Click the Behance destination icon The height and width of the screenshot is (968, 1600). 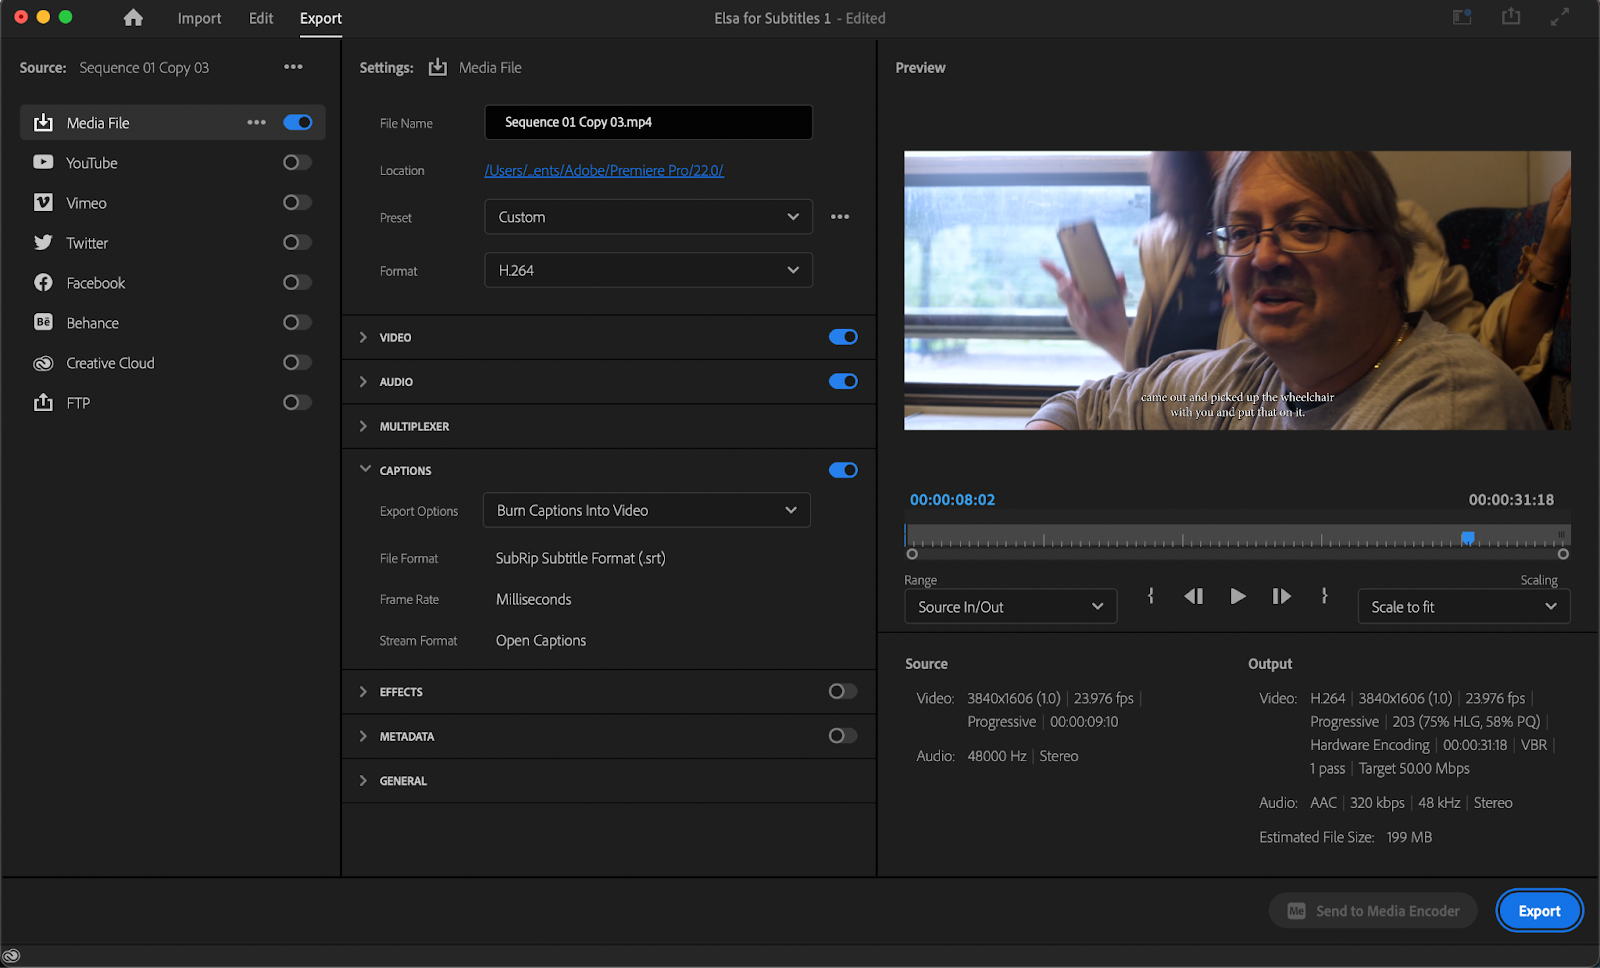[x=43, y=322]
